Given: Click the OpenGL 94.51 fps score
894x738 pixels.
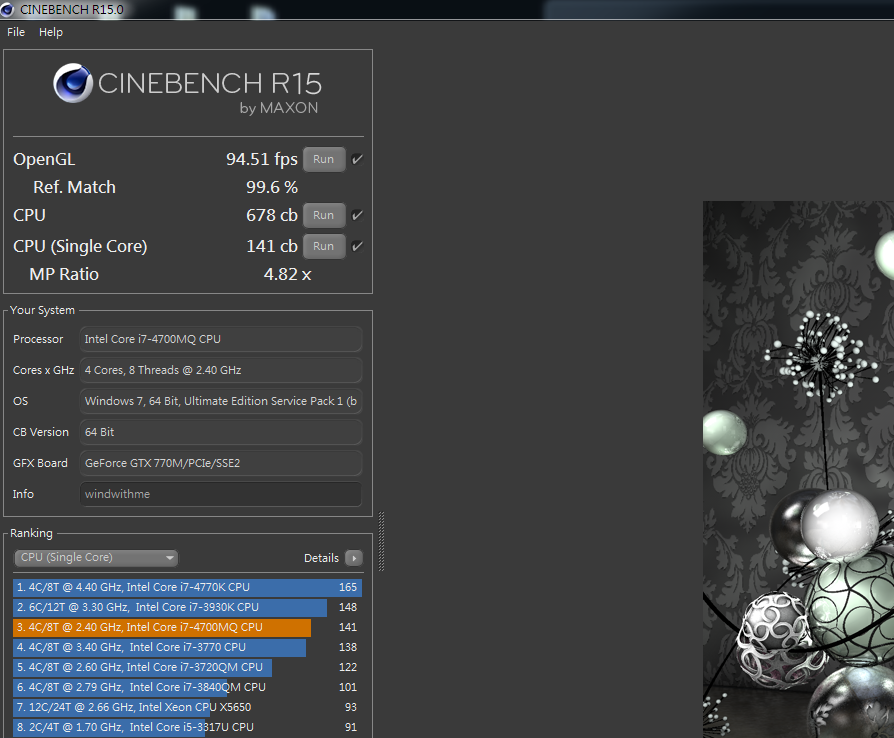Looking at the screenshot, I should tap(262, 159).
